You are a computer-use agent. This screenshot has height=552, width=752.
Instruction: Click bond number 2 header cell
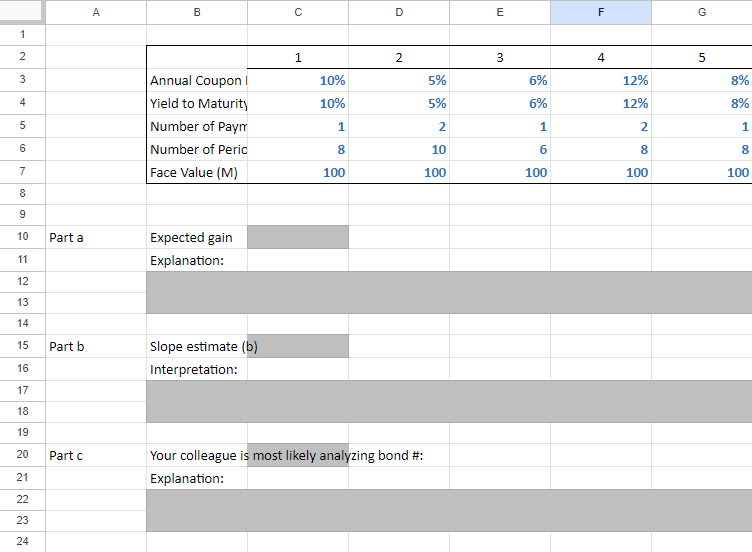(x=399, y=58)
